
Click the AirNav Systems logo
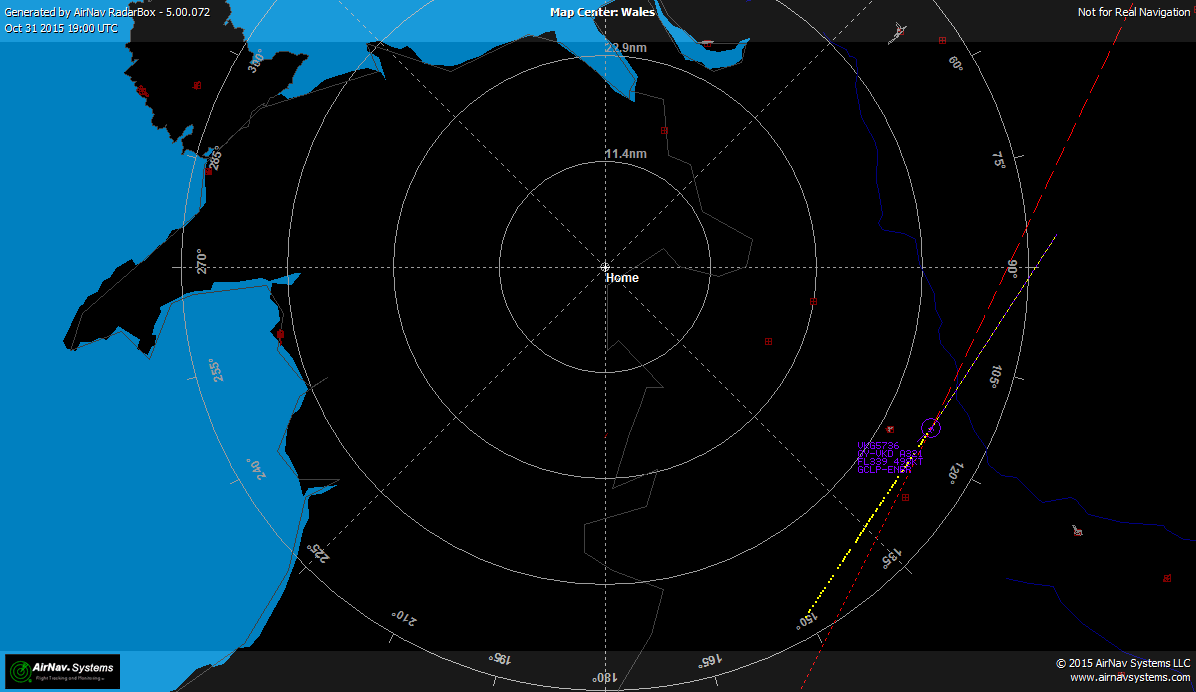(x=62, y=671)
